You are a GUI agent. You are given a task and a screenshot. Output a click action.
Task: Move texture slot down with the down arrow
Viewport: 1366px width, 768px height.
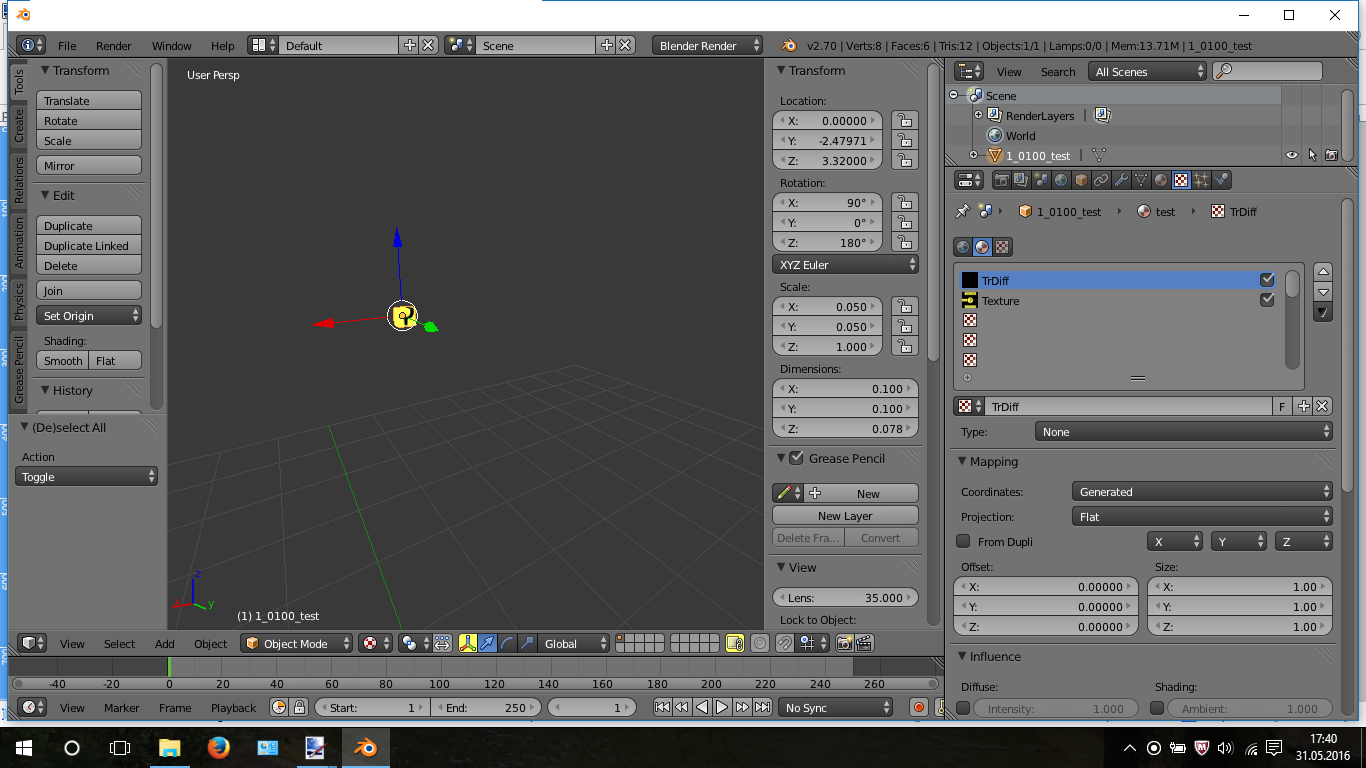(1323, 292)
